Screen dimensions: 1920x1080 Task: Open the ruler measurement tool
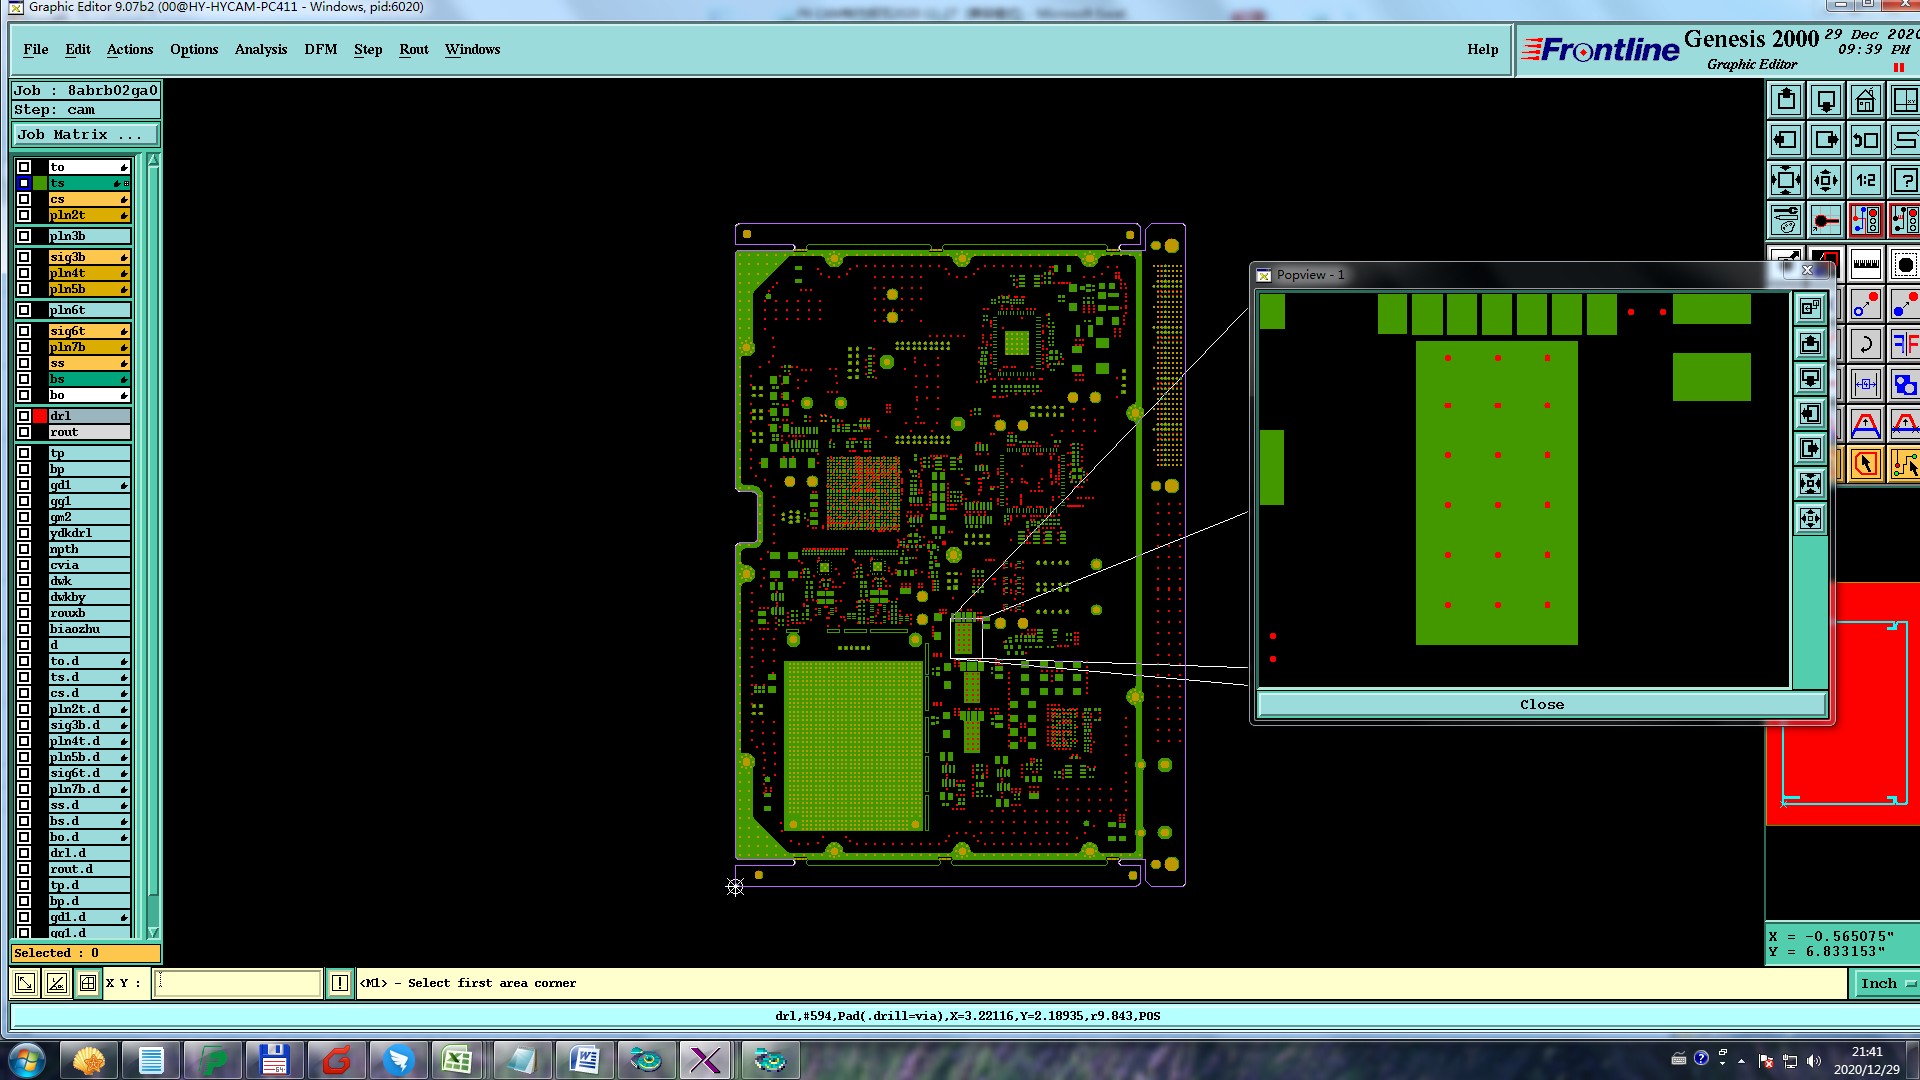[1866, 265]
